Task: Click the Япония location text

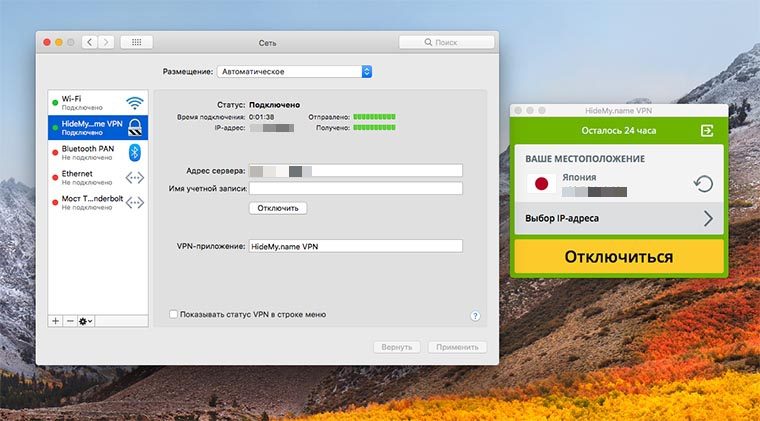Action: [579, 177]
